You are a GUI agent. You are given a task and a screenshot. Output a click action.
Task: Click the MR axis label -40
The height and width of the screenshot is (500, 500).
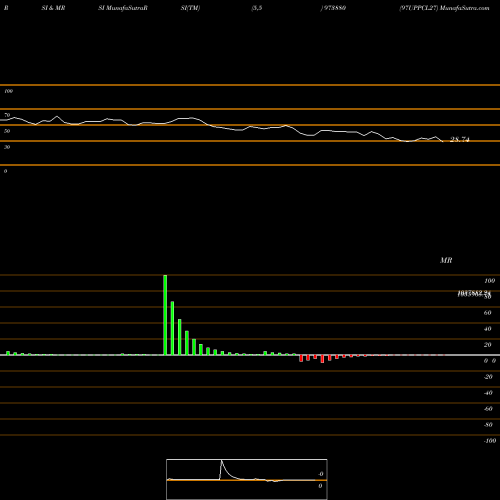click(488, 393)
